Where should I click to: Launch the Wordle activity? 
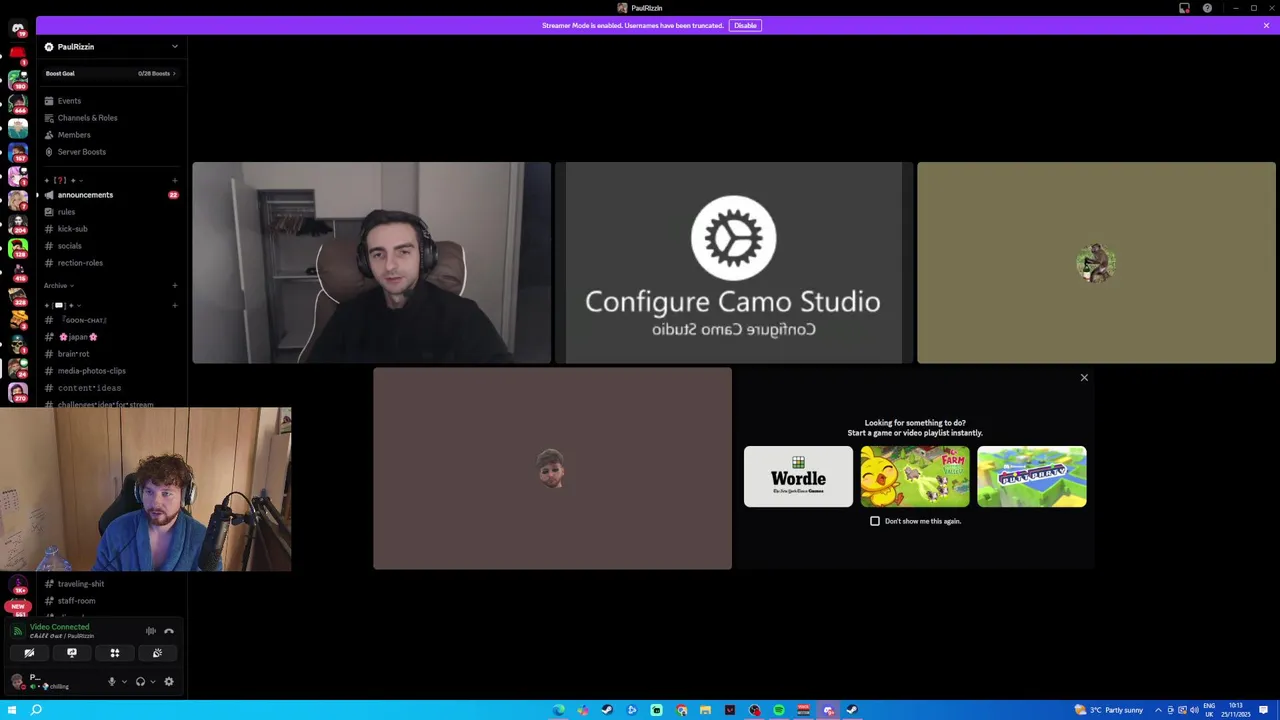[798, 477]
